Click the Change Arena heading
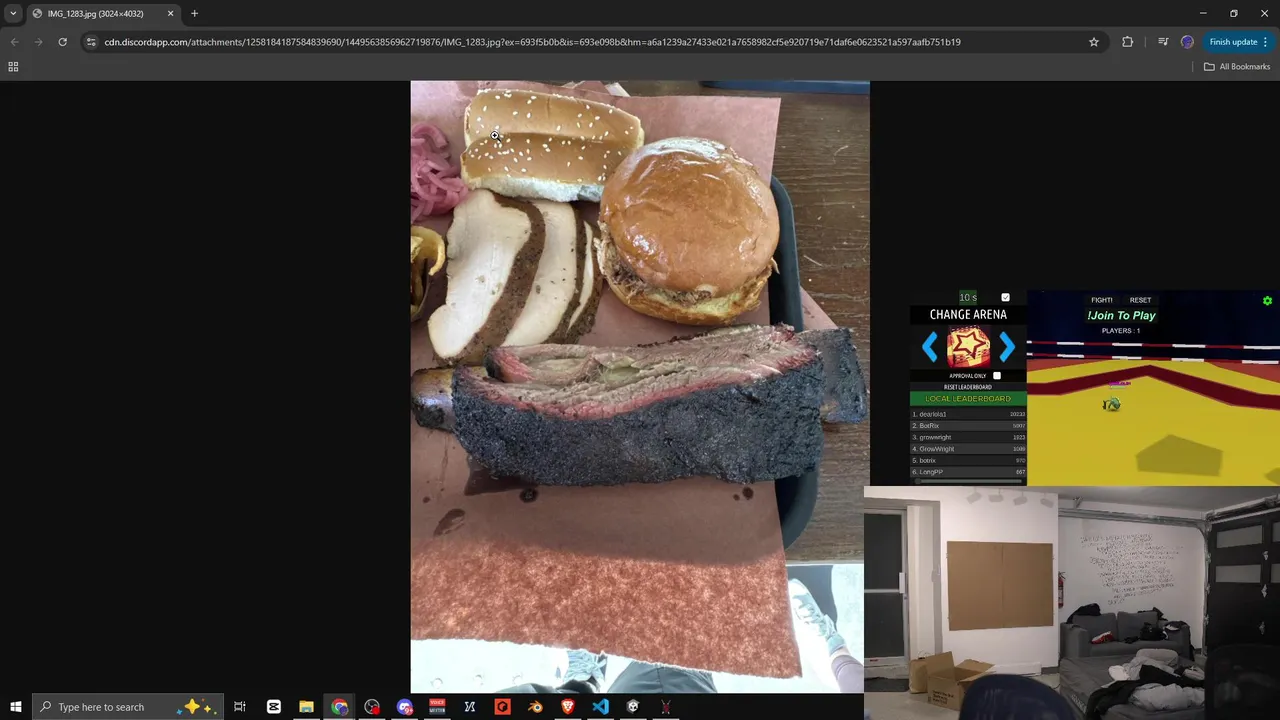 coord(968,315)
